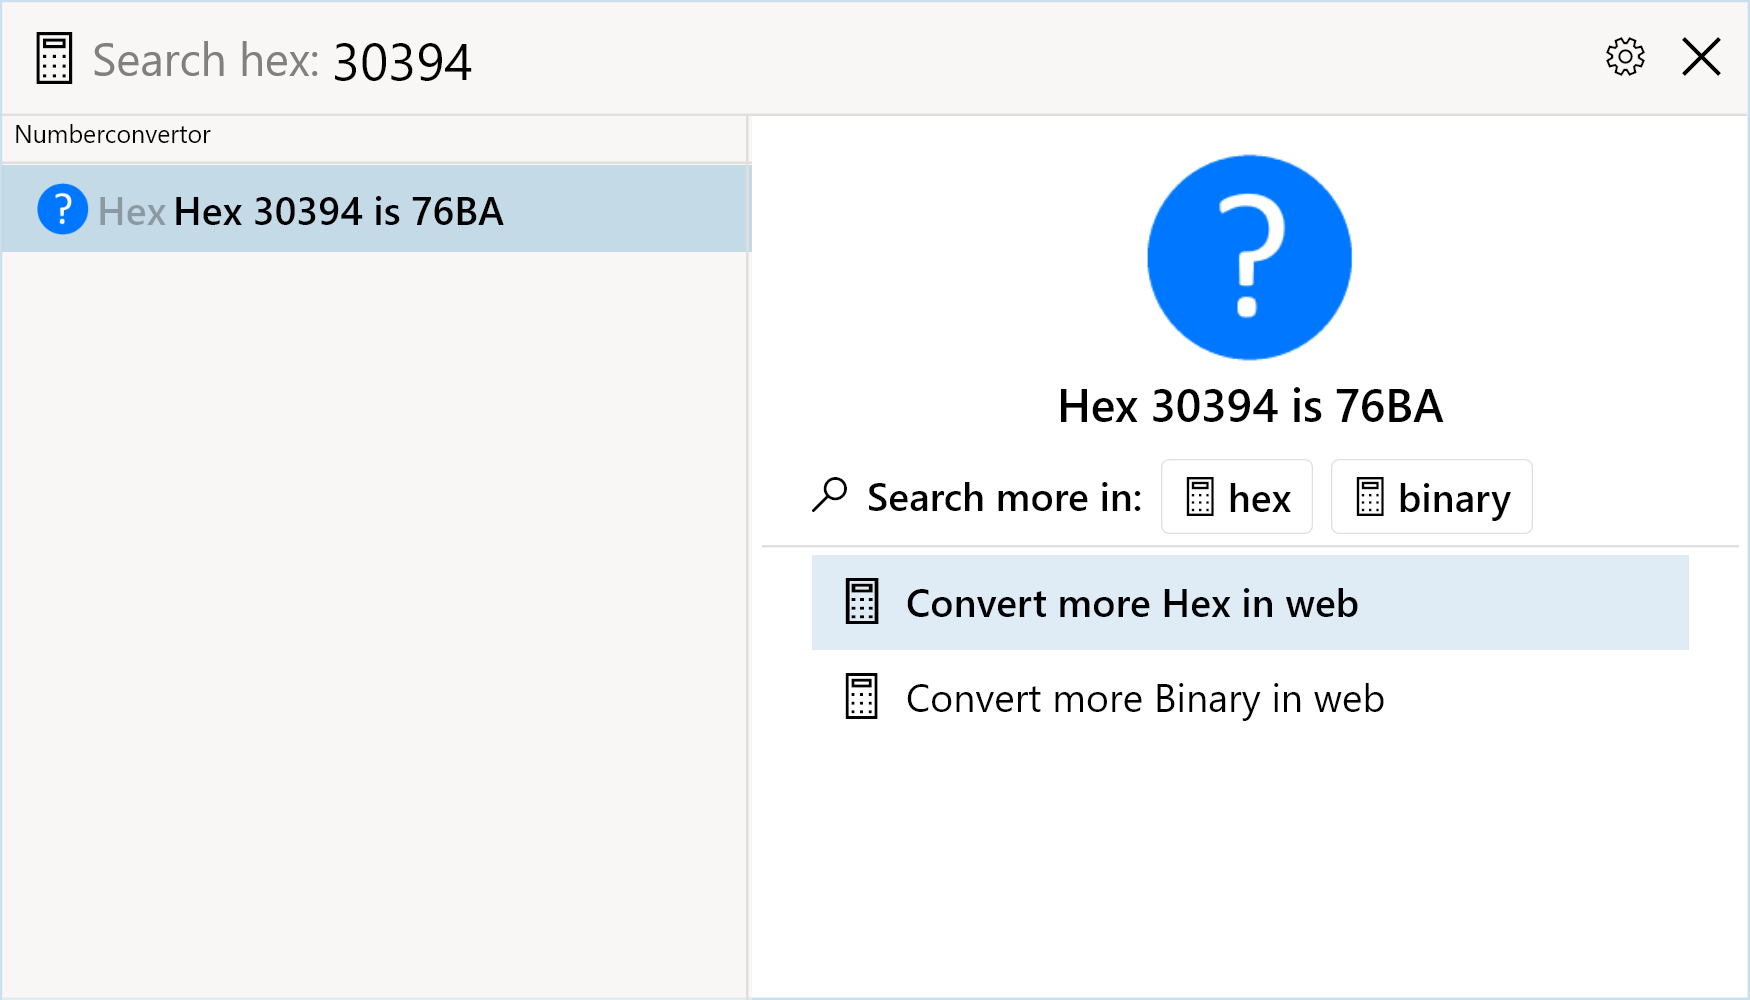
Task: Select the 'Hex 30394 is 76BA' result row
Action: [x=375, y=209]
